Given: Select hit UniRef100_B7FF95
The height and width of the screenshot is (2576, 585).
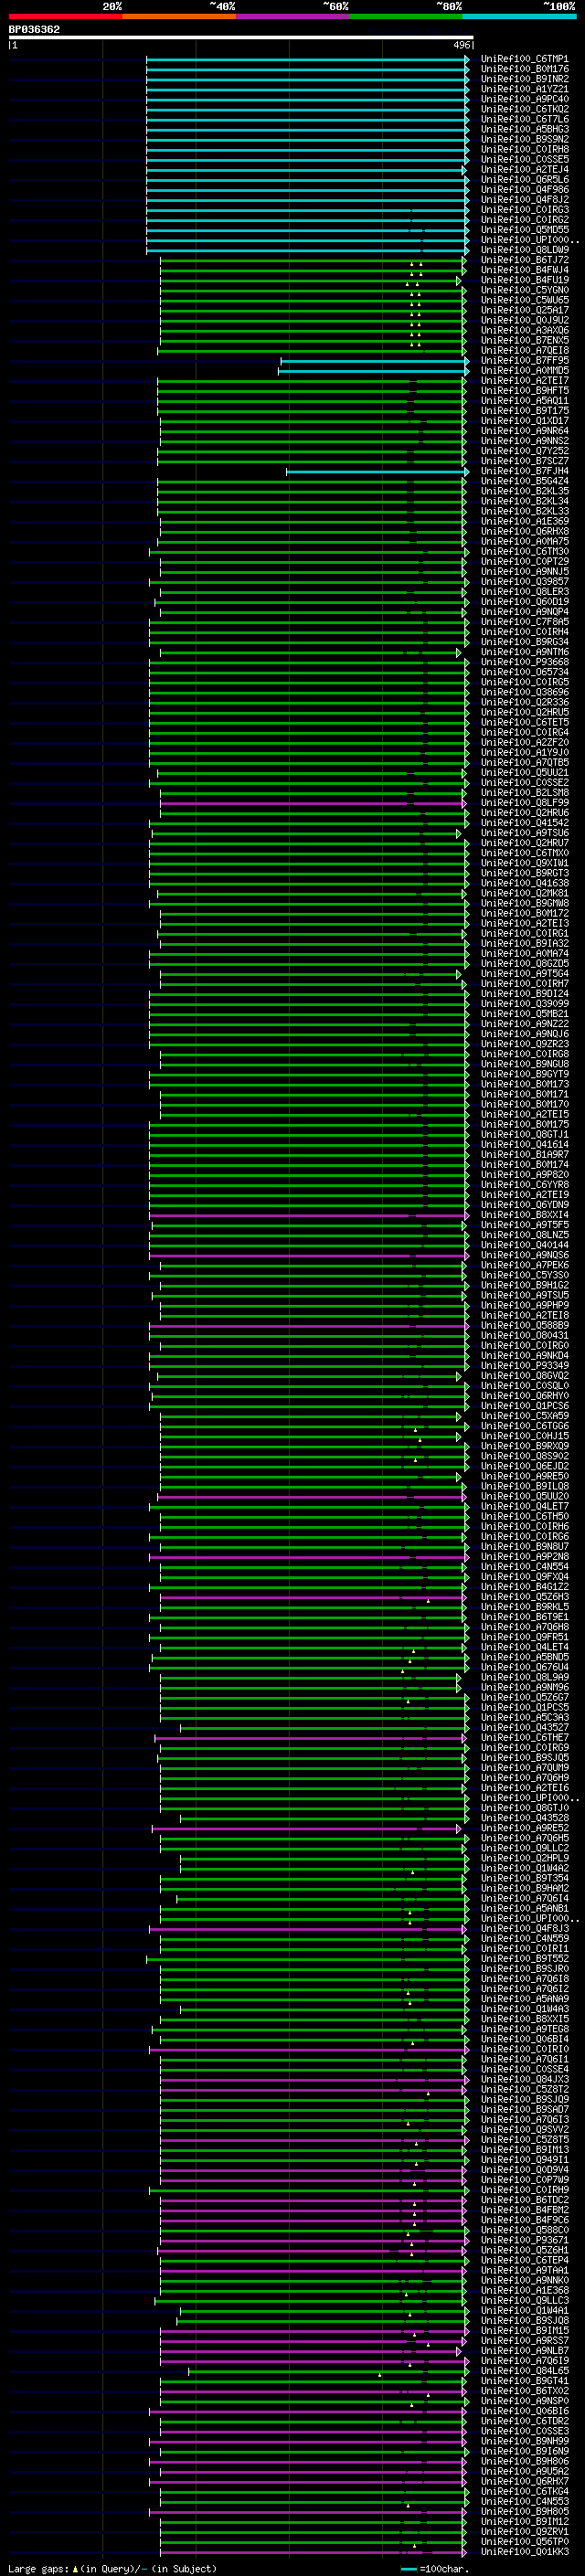Looking at the screenshot, I should pos(524,360).
